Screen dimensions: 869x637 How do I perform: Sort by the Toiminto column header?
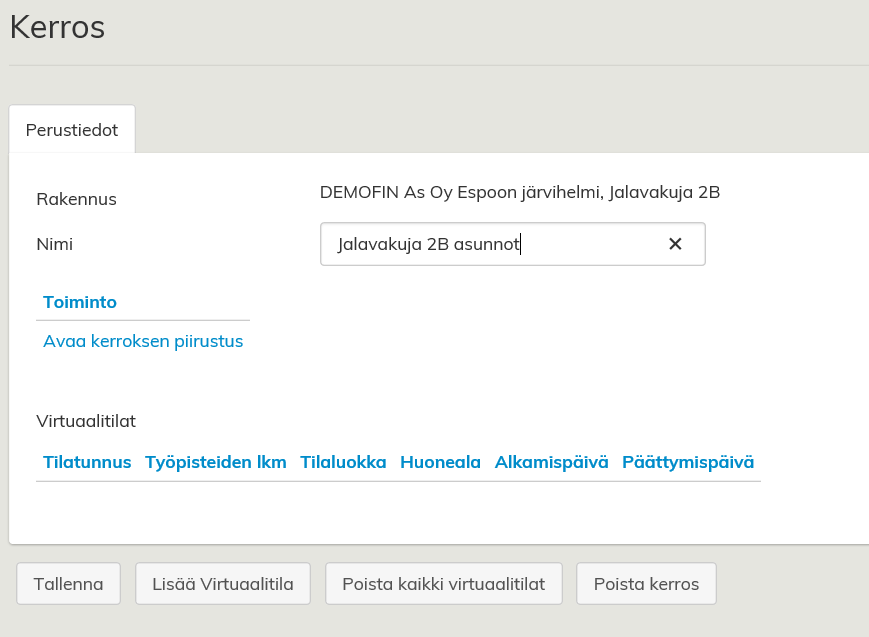80,302
